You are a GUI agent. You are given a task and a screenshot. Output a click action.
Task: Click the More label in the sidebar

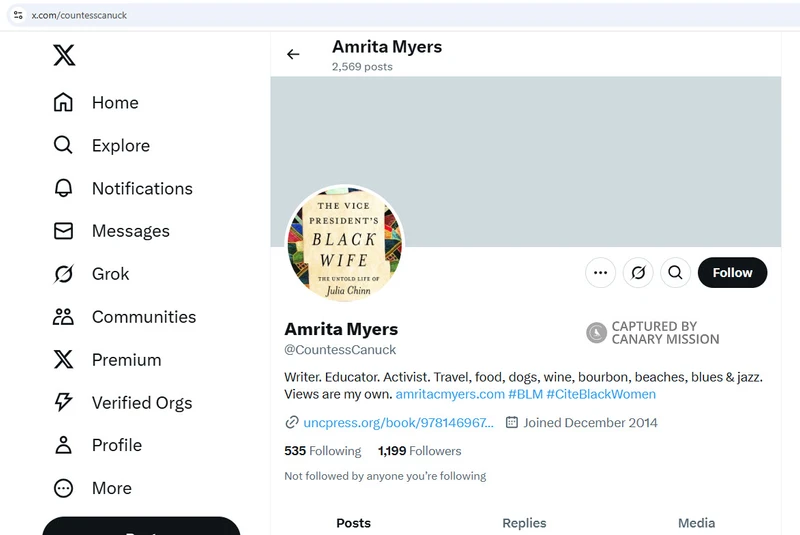pos(112,488)
